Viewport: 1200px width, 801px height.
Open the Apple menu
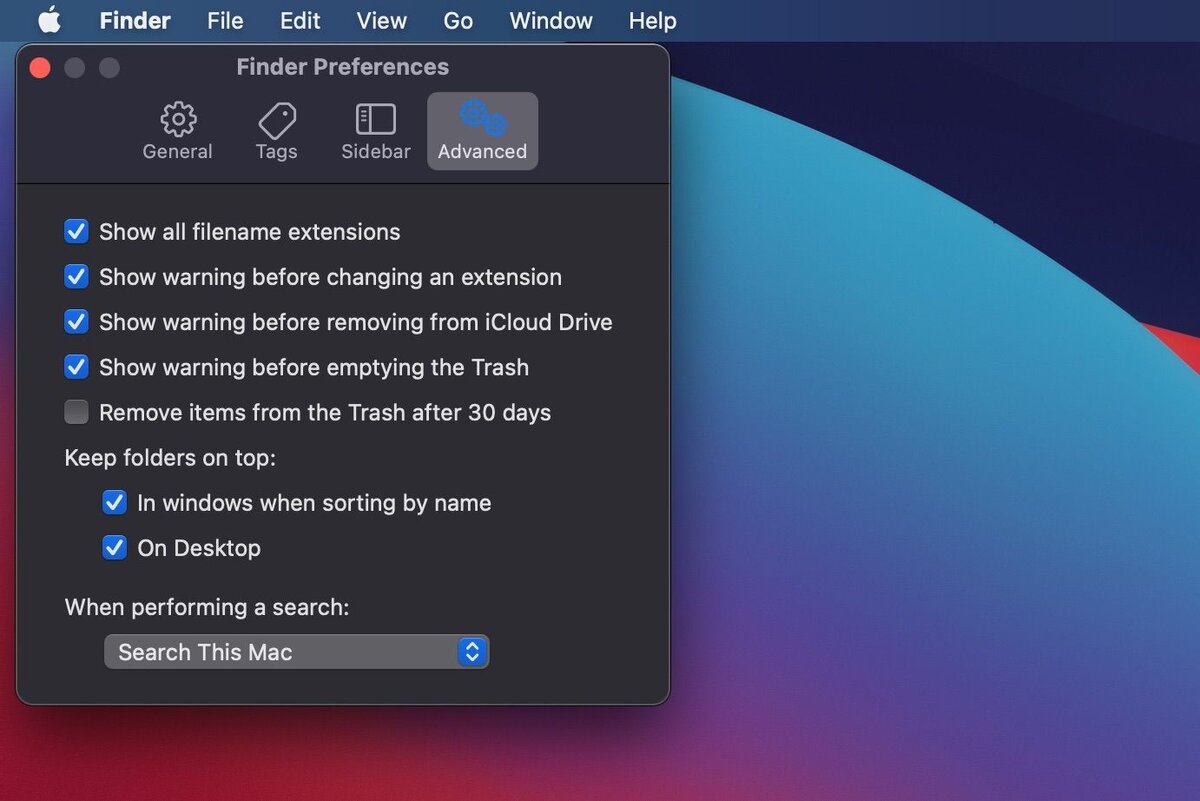click(49, 20)
